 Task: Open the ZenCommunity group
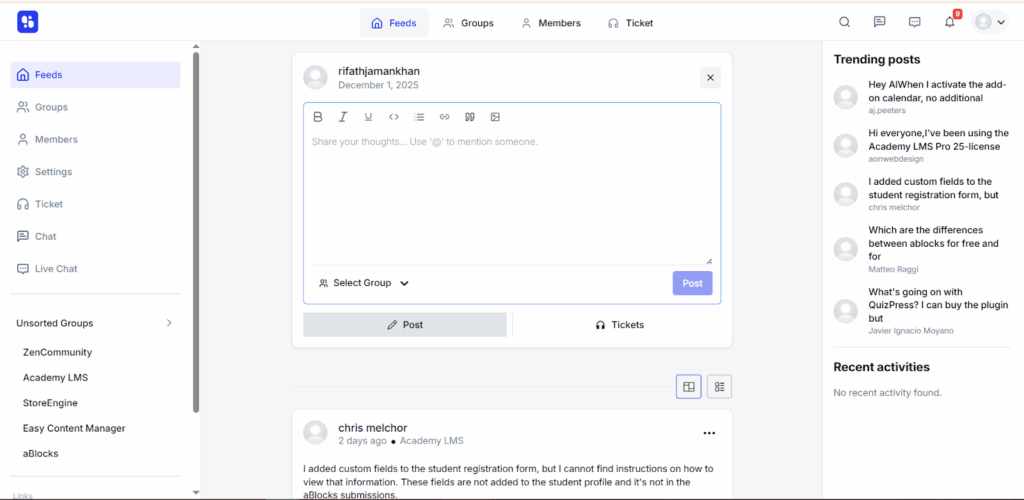tap(57, 352)
